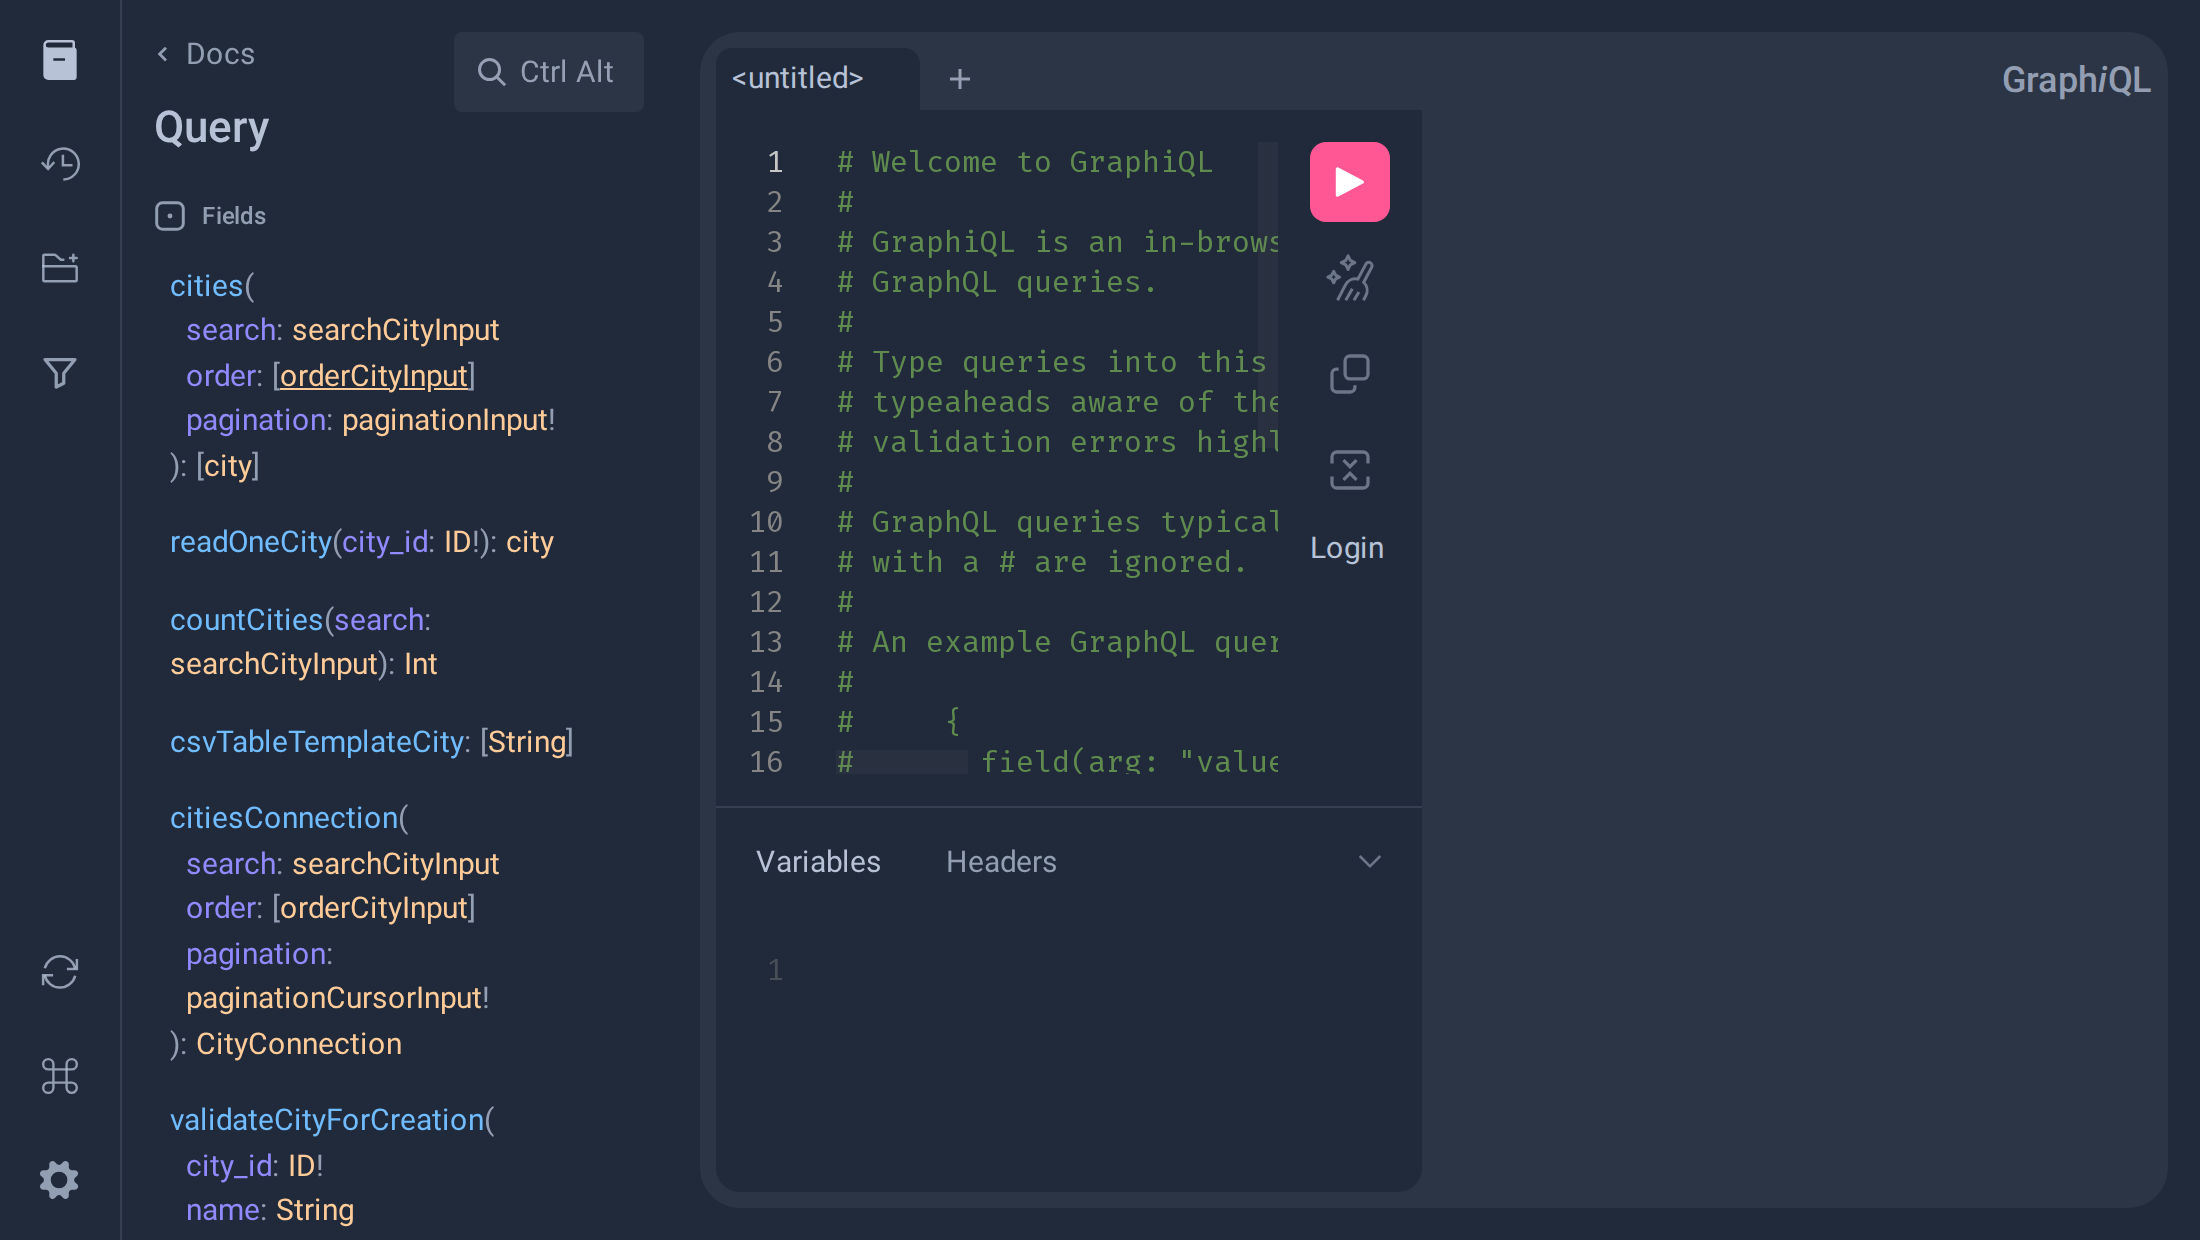Screen dimensions: 2200x1240
Task: Add a new query tab
Action: (960, 79)
